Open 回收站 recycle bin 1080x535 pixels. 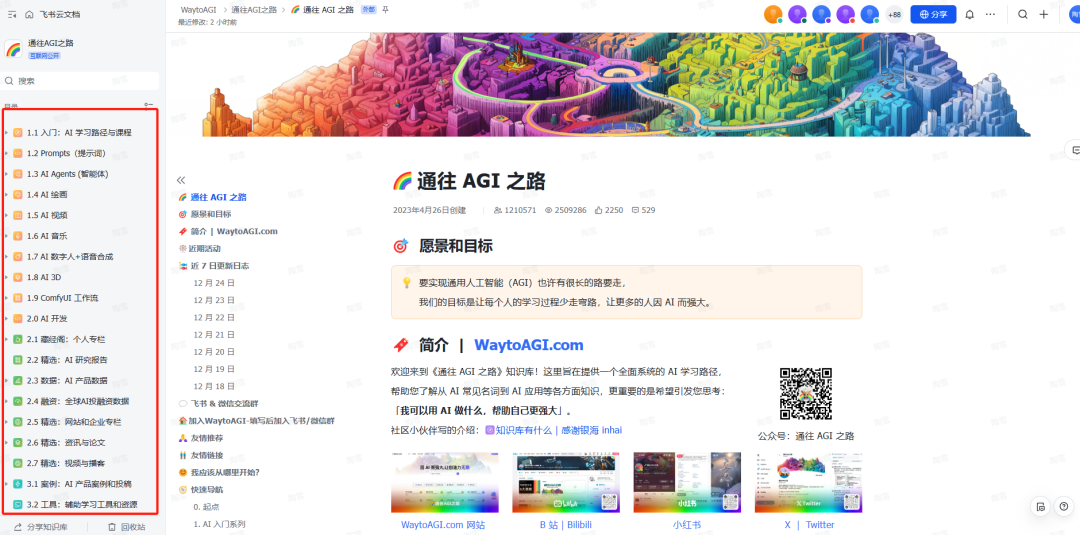[126, 527]
